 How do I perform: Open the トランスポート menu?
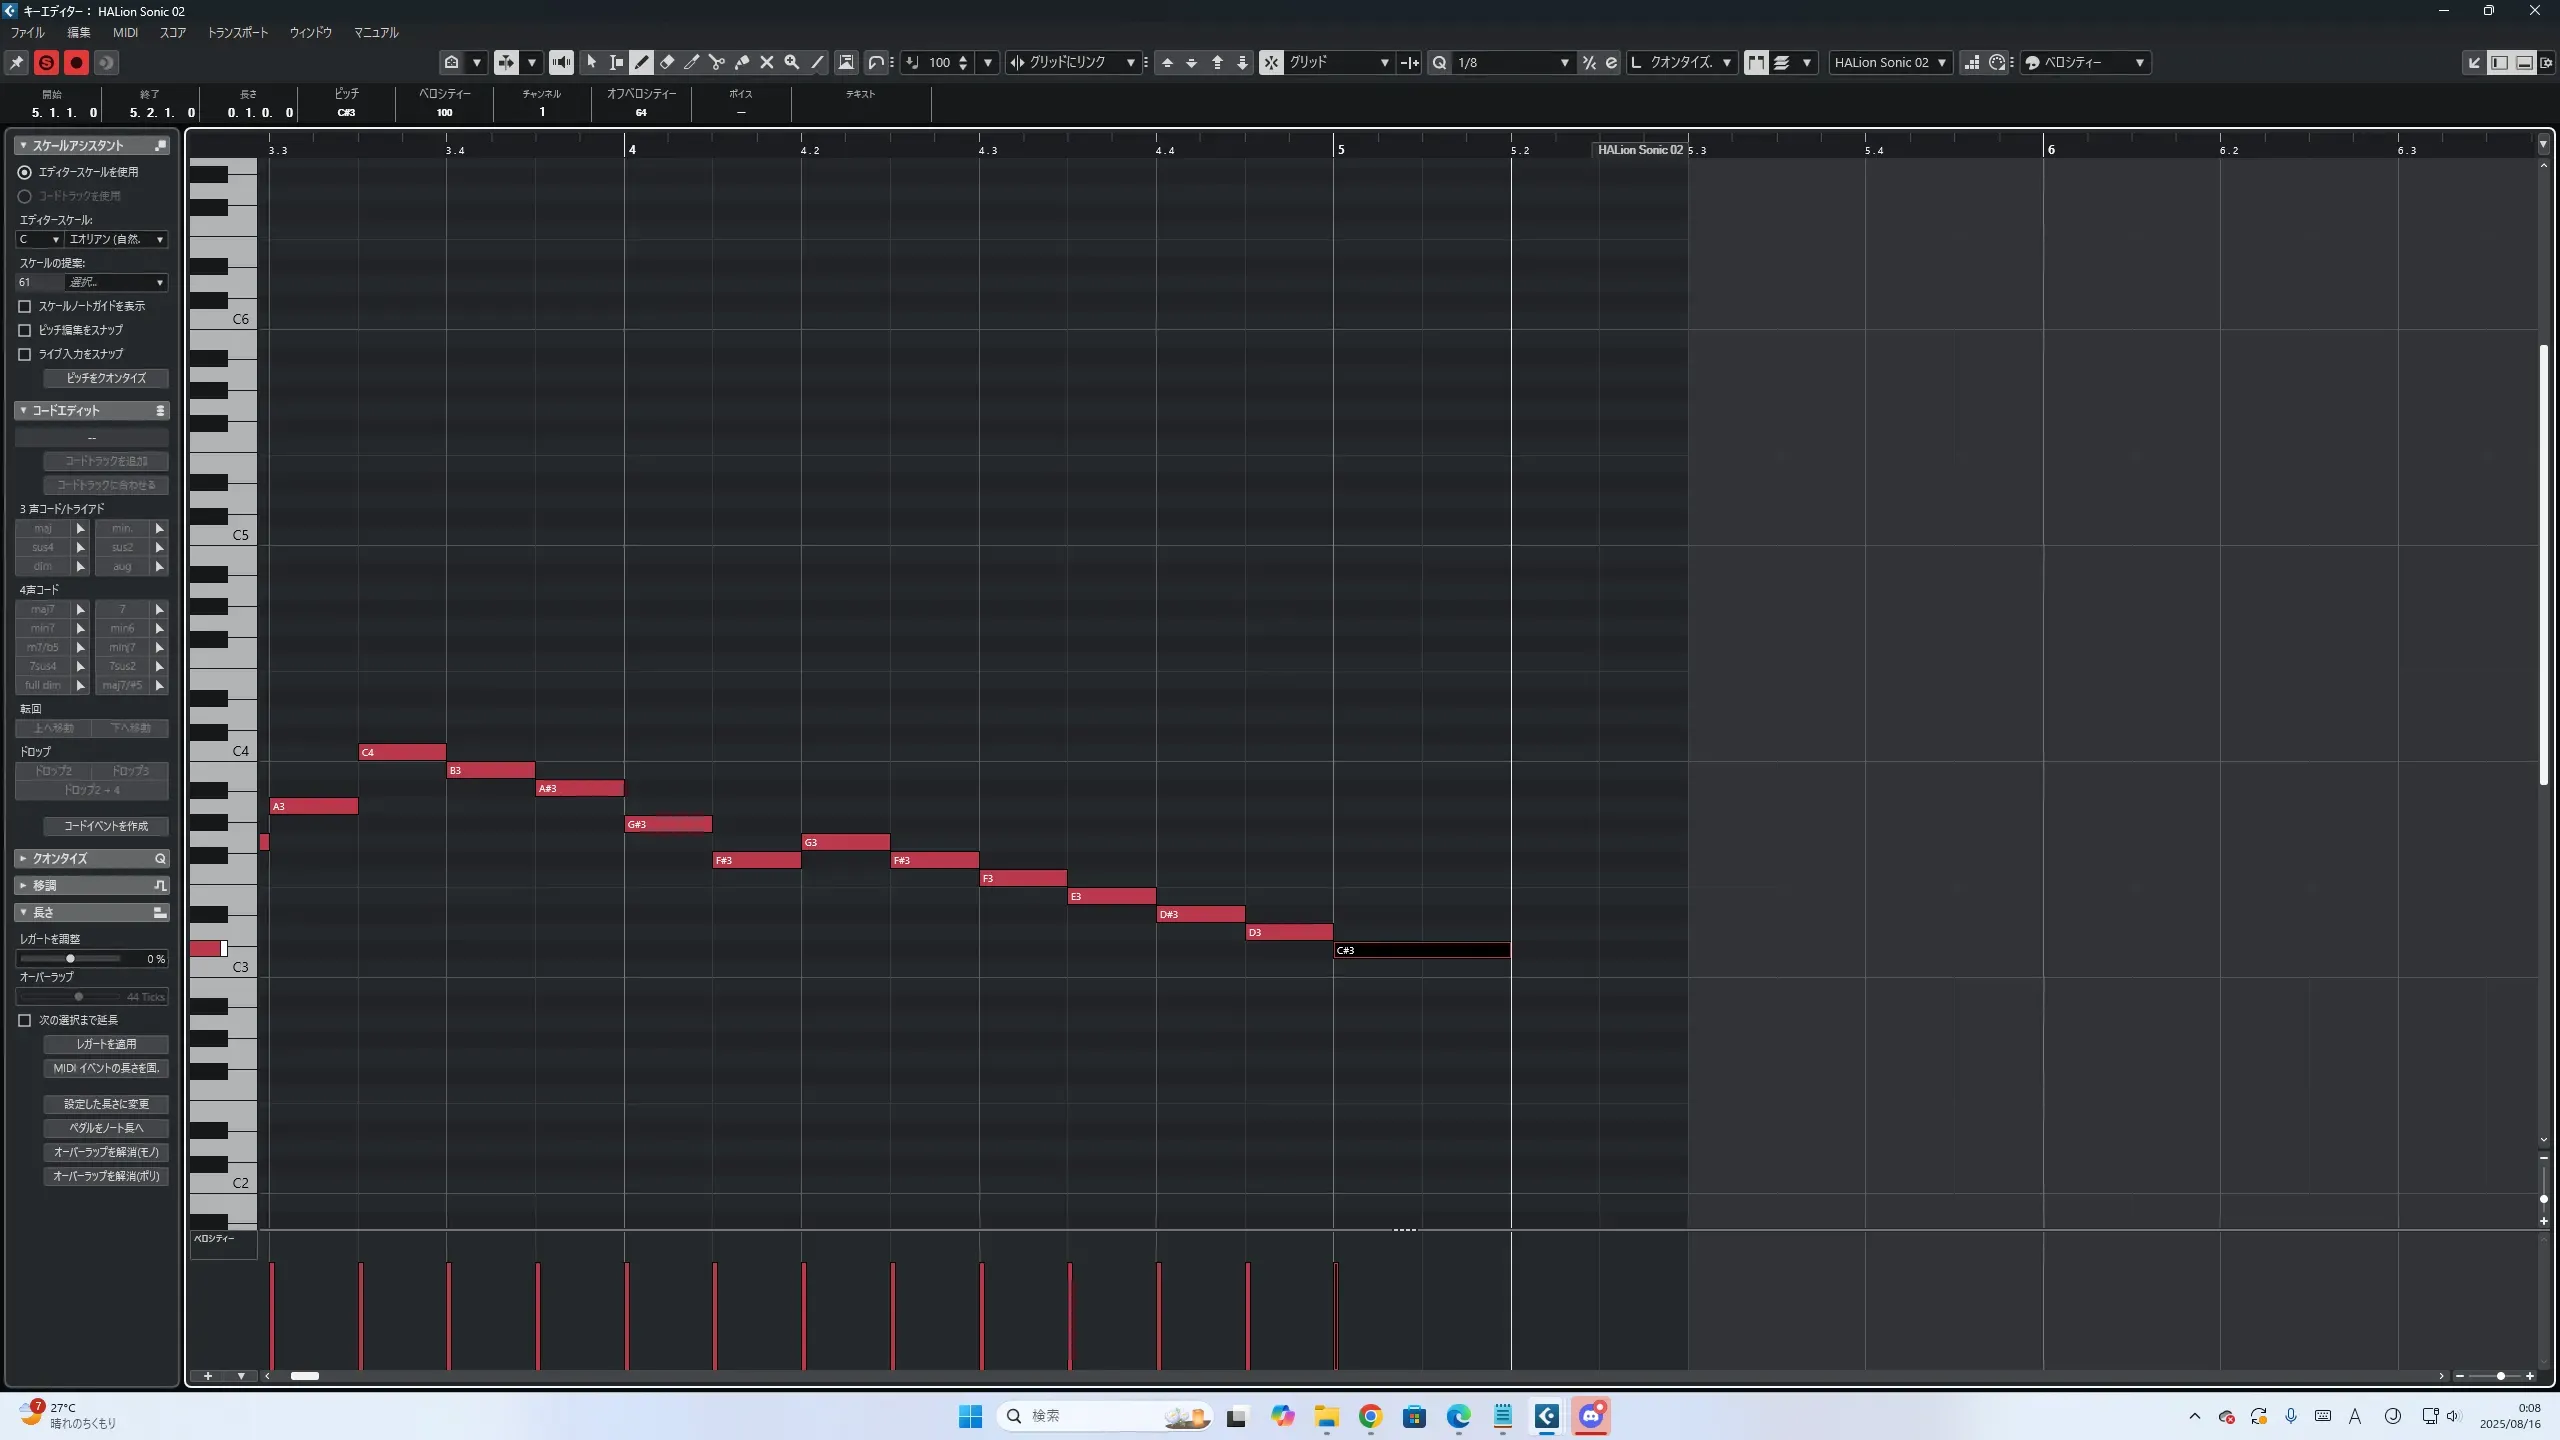click(x=238, y=32)
